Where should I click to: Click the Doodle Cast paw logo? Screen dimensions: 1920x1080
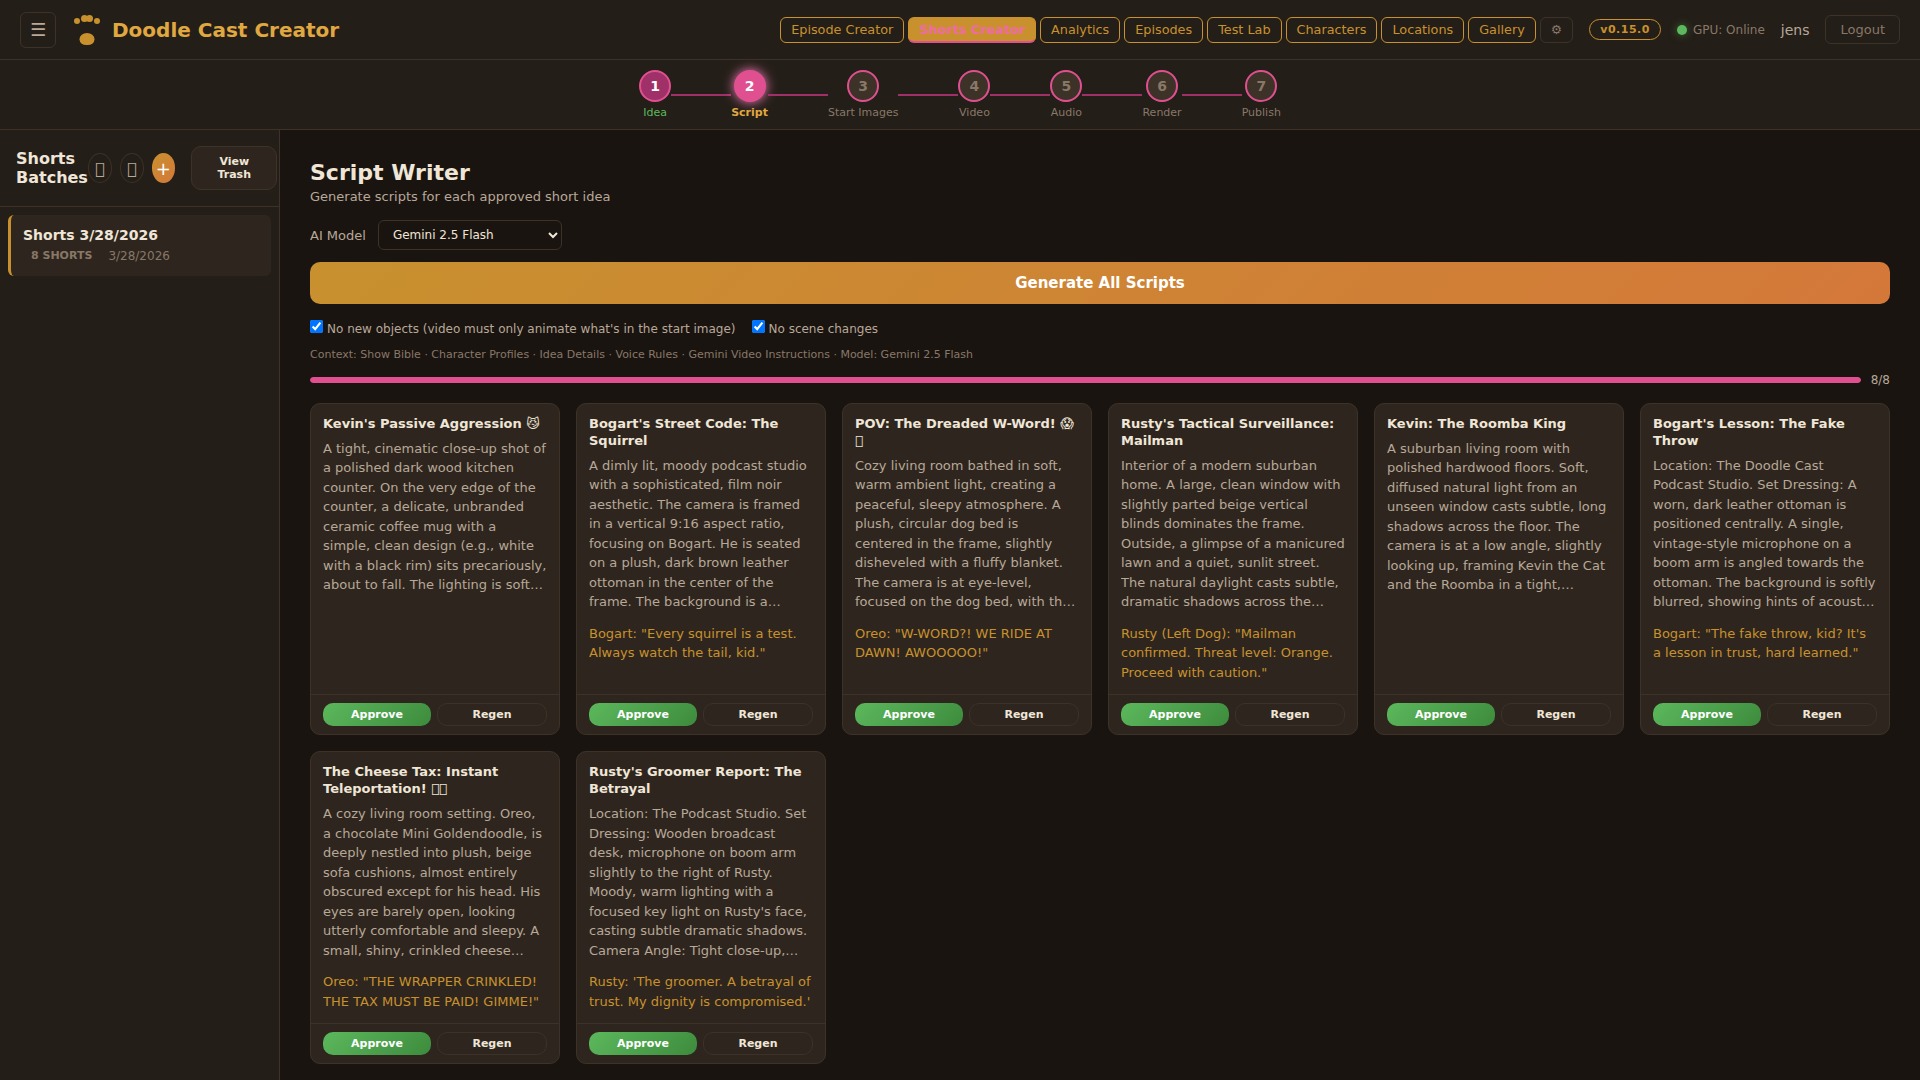coord(87,30)
